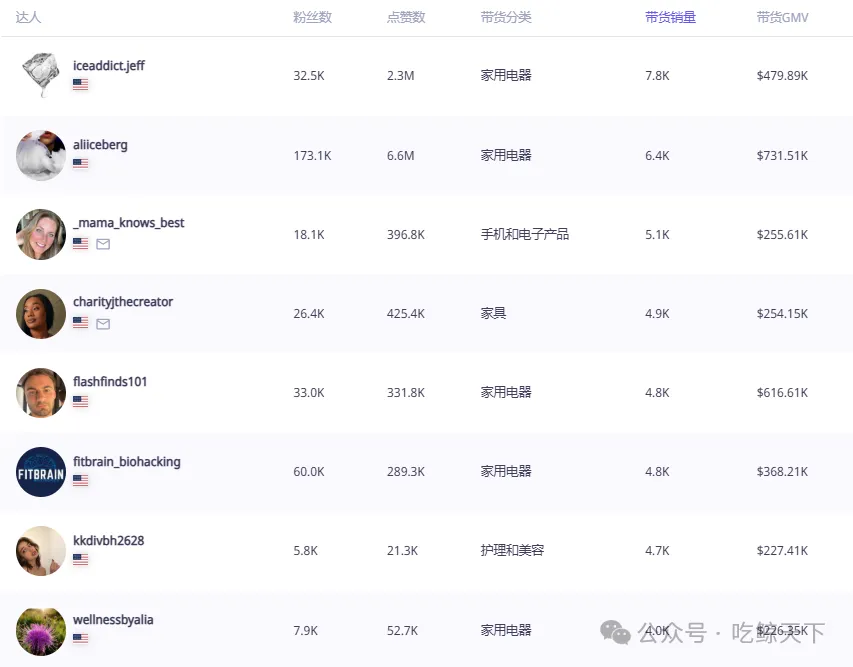Click the 带货分类 column header
This screenshot has width=853, height=667.
[x=506, y=17]
